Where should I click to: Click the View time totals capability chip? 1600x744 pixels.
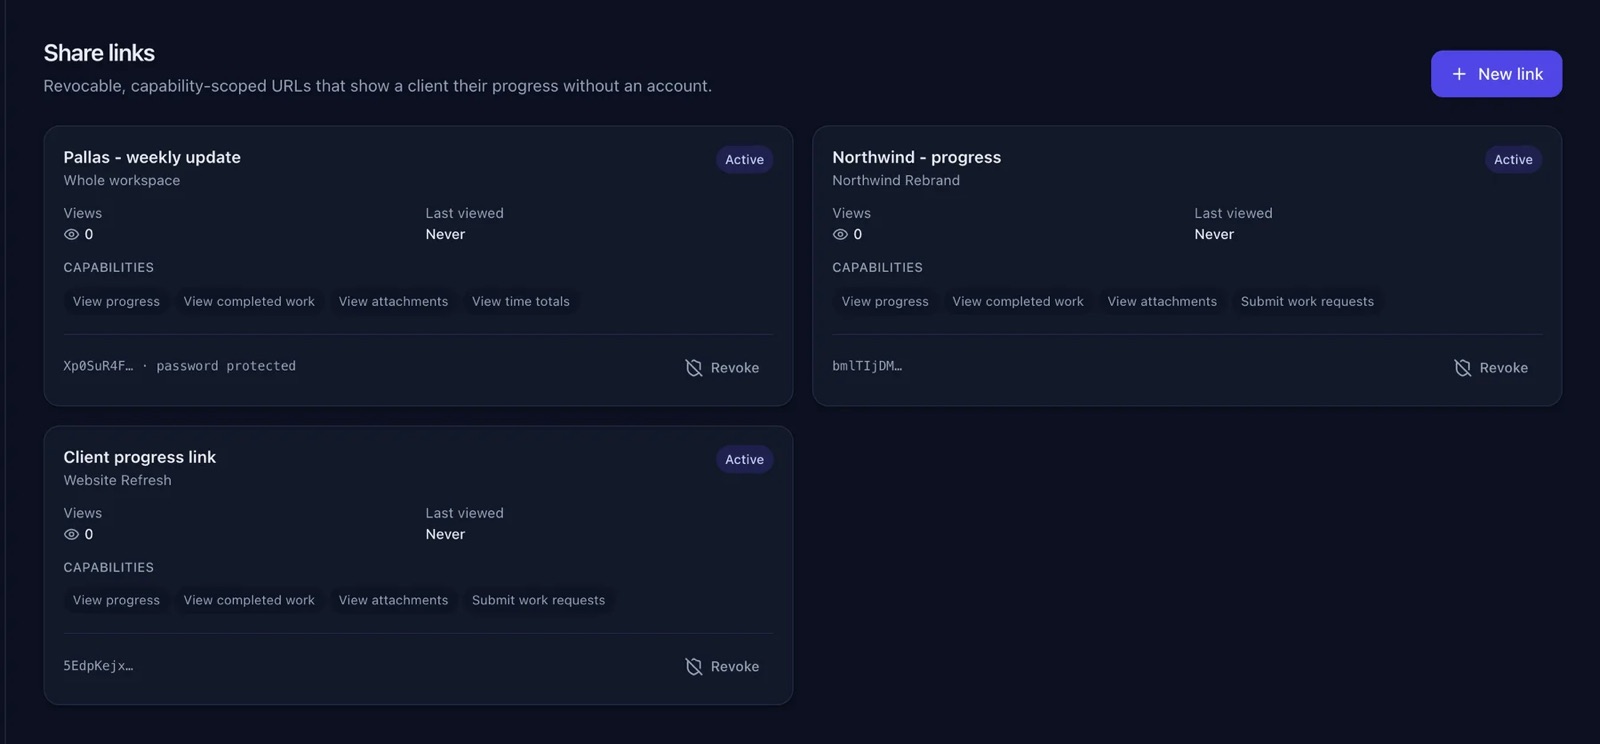(521, 302)
